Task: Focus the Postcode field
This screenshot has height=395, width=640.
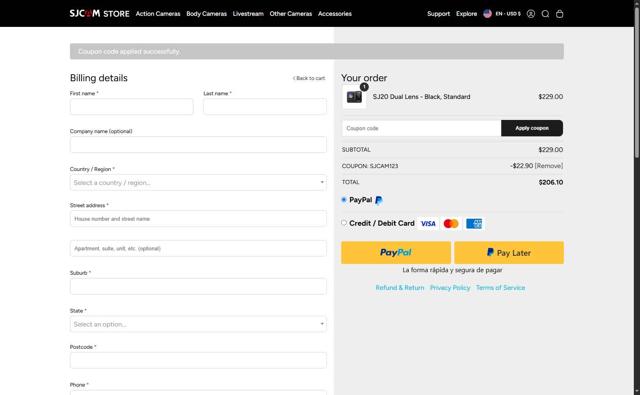Action: [x=198, y=360]
